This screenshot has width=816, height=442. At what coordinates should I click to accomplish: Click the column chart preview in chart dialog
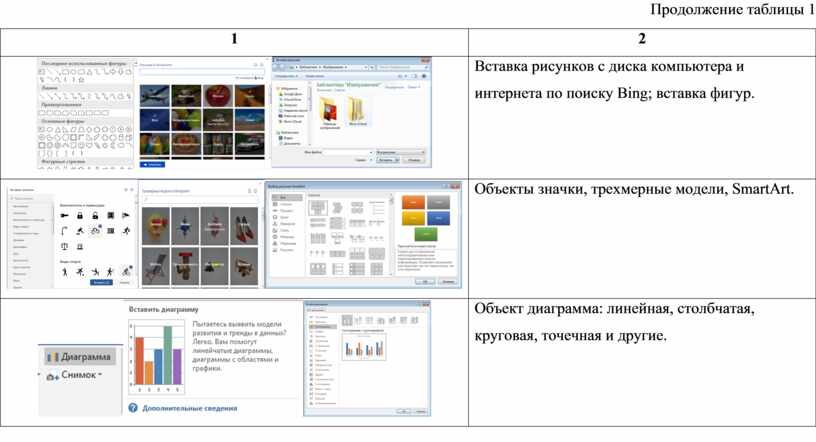(364, 346)
